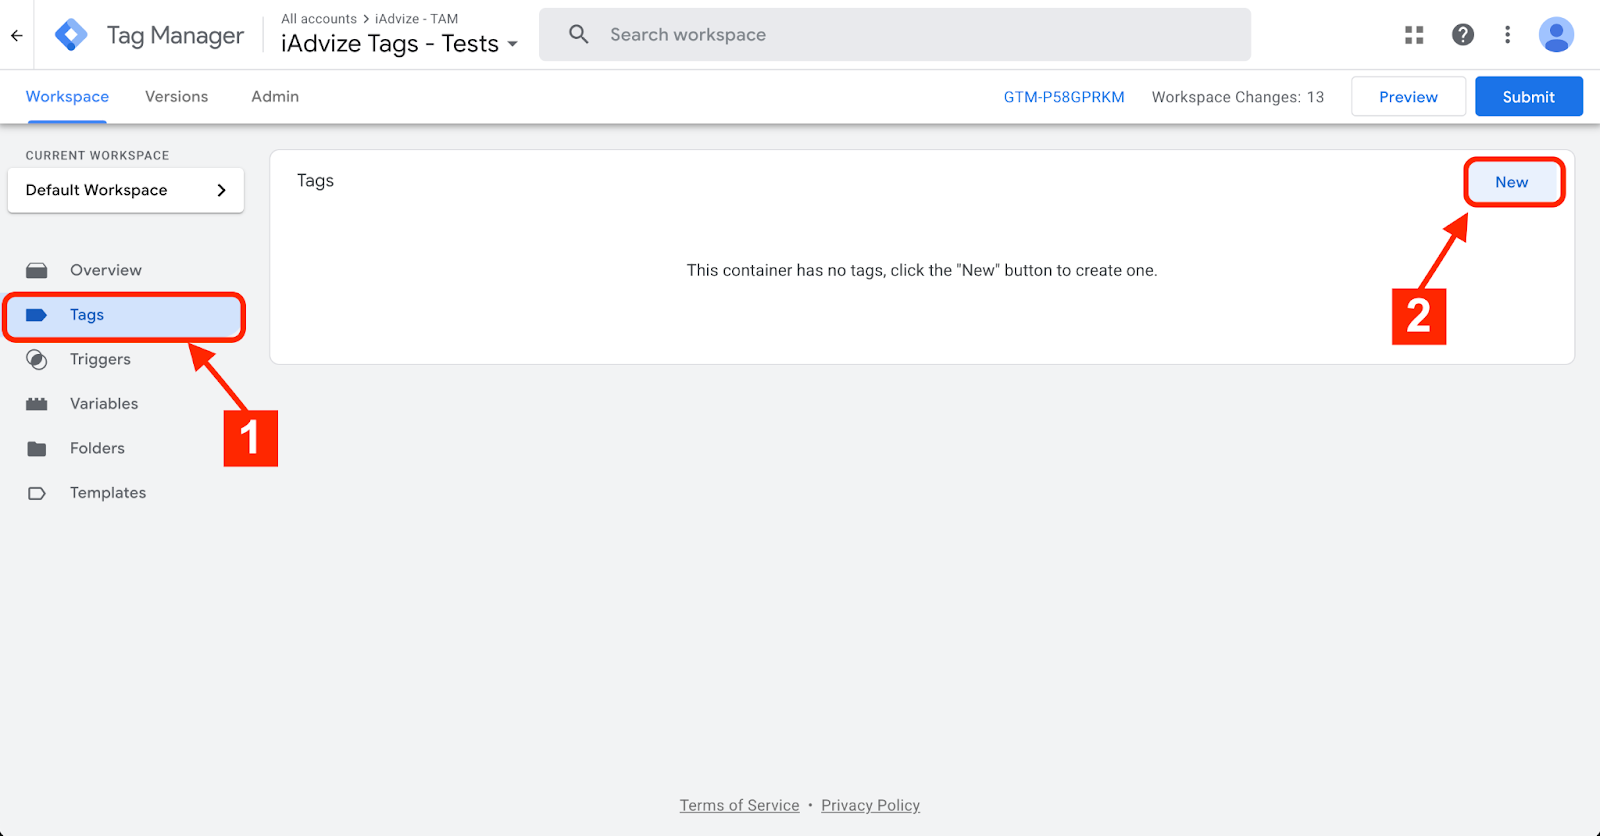This screenshot has width=1600, height=836.
Task: Click the back arrow icon
Action: tap(17, 35)
